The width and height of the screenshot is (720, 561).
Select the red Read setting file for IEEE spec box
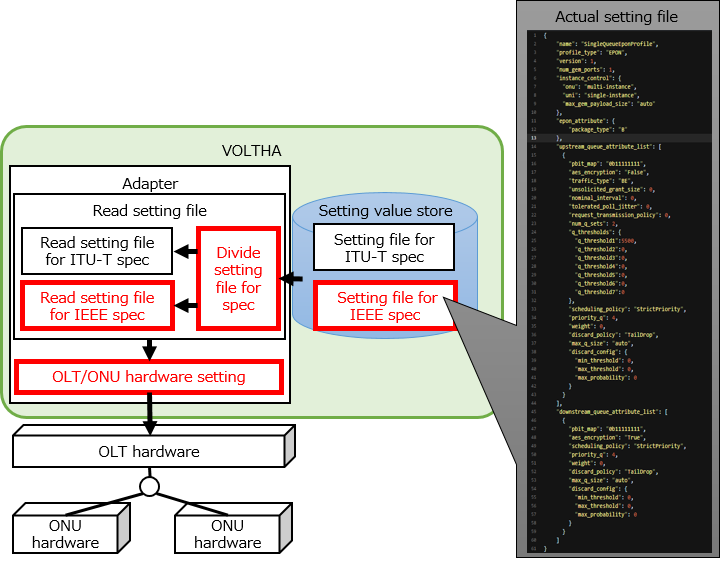(x=97, y=306)
